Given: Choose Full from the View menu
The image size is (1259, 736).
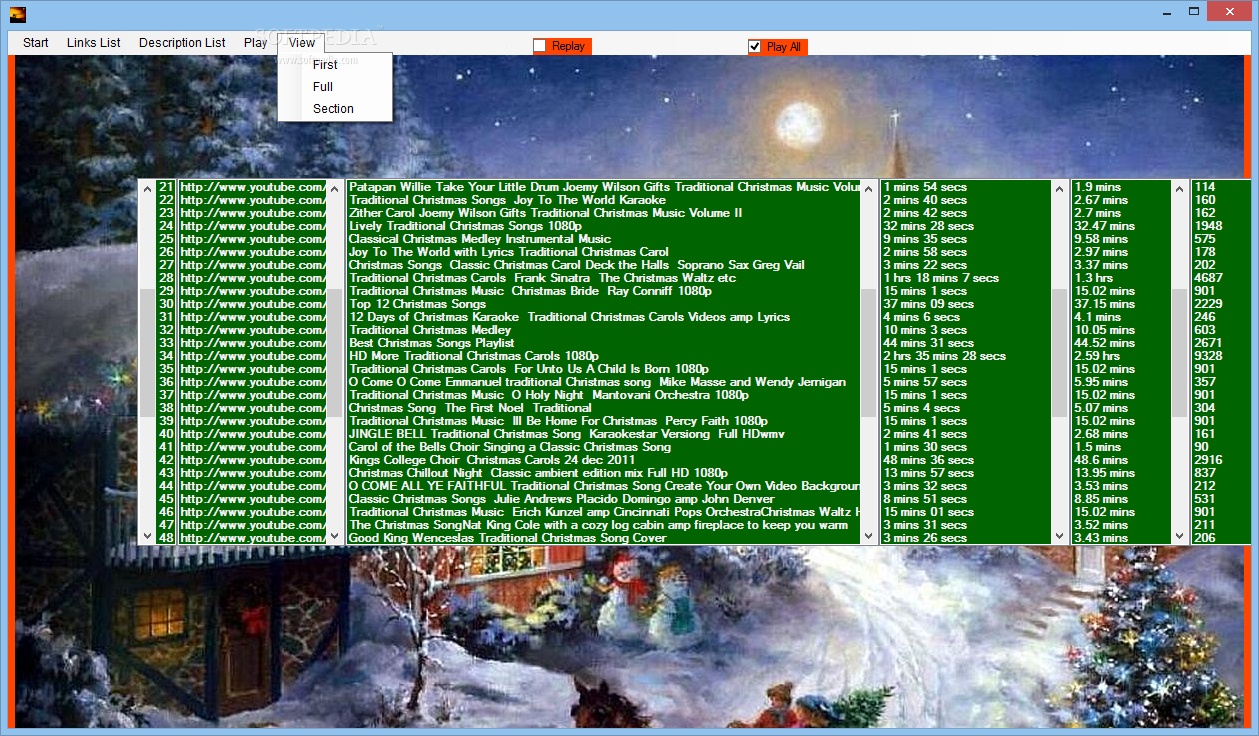Looking at the screenshot, I should (x=322, y=87).
